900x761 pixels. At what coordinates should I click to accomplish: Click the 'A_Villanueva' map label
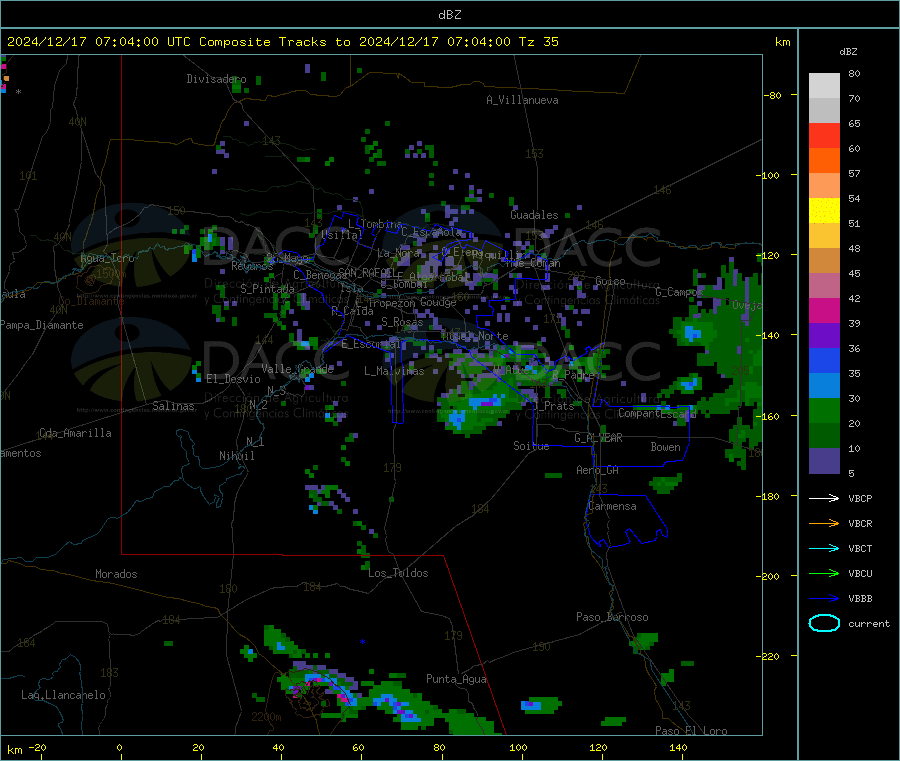coord(522,100)
